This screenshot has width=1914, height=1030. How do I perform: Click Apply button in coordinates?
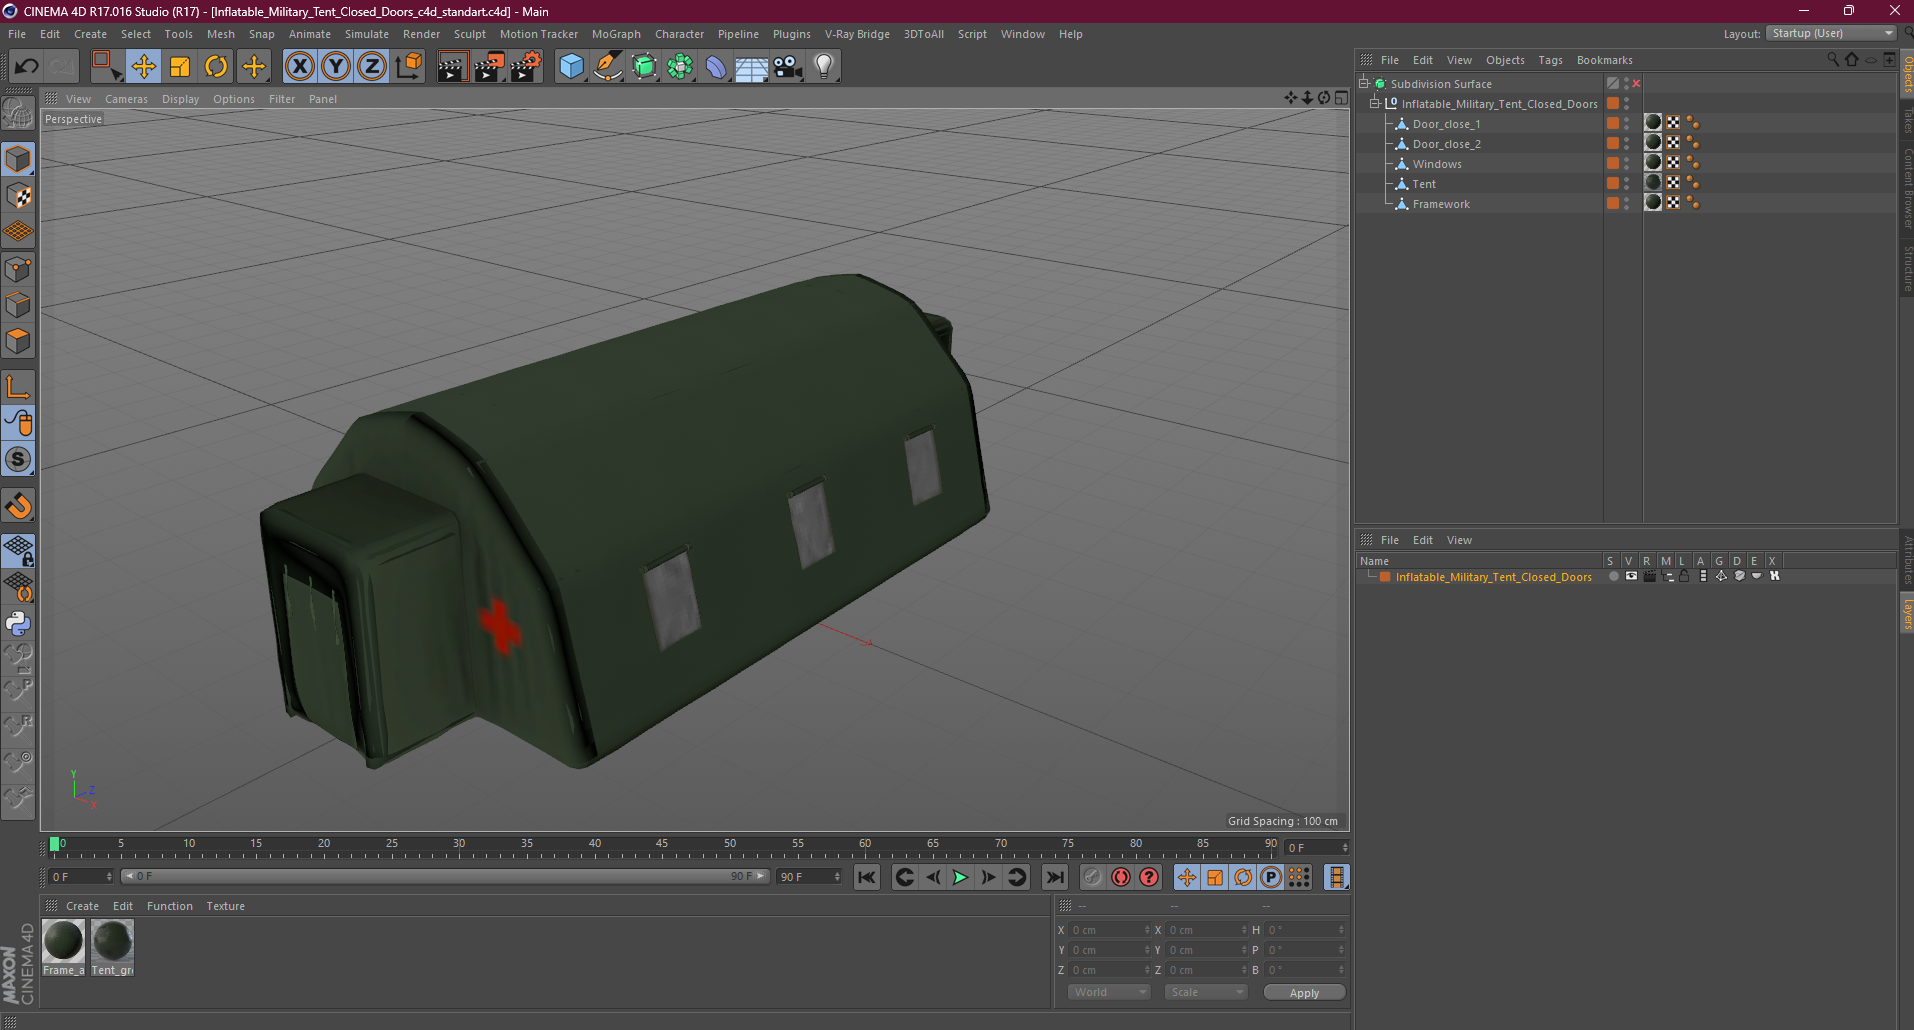(1304, 993)
